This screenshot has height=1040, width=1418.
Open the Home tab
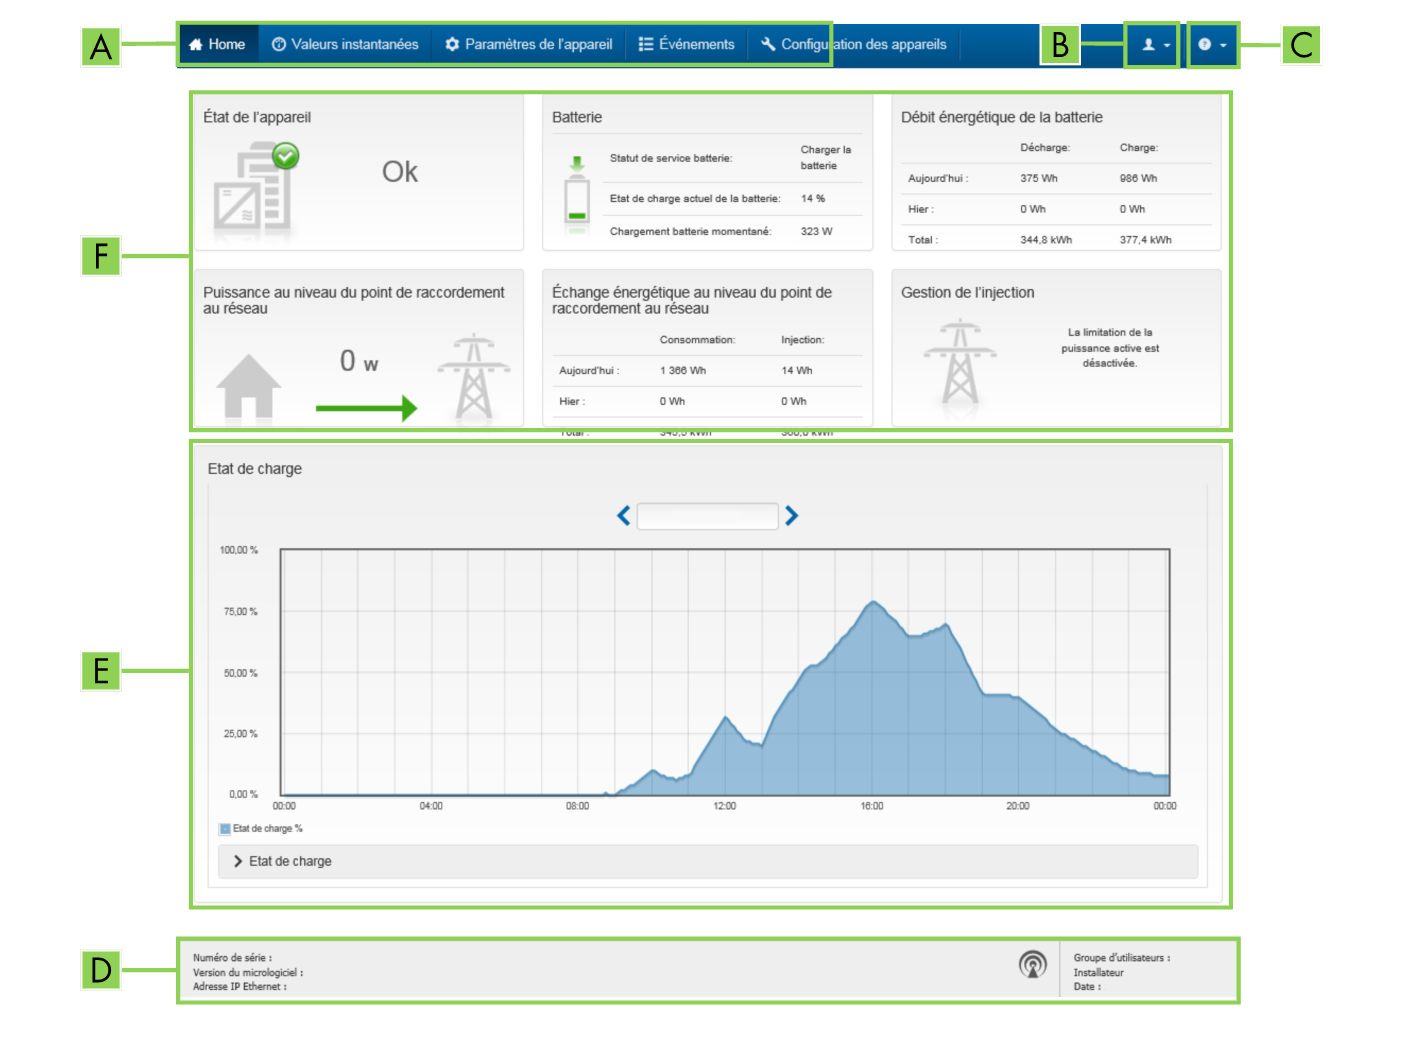pos(217,44)
